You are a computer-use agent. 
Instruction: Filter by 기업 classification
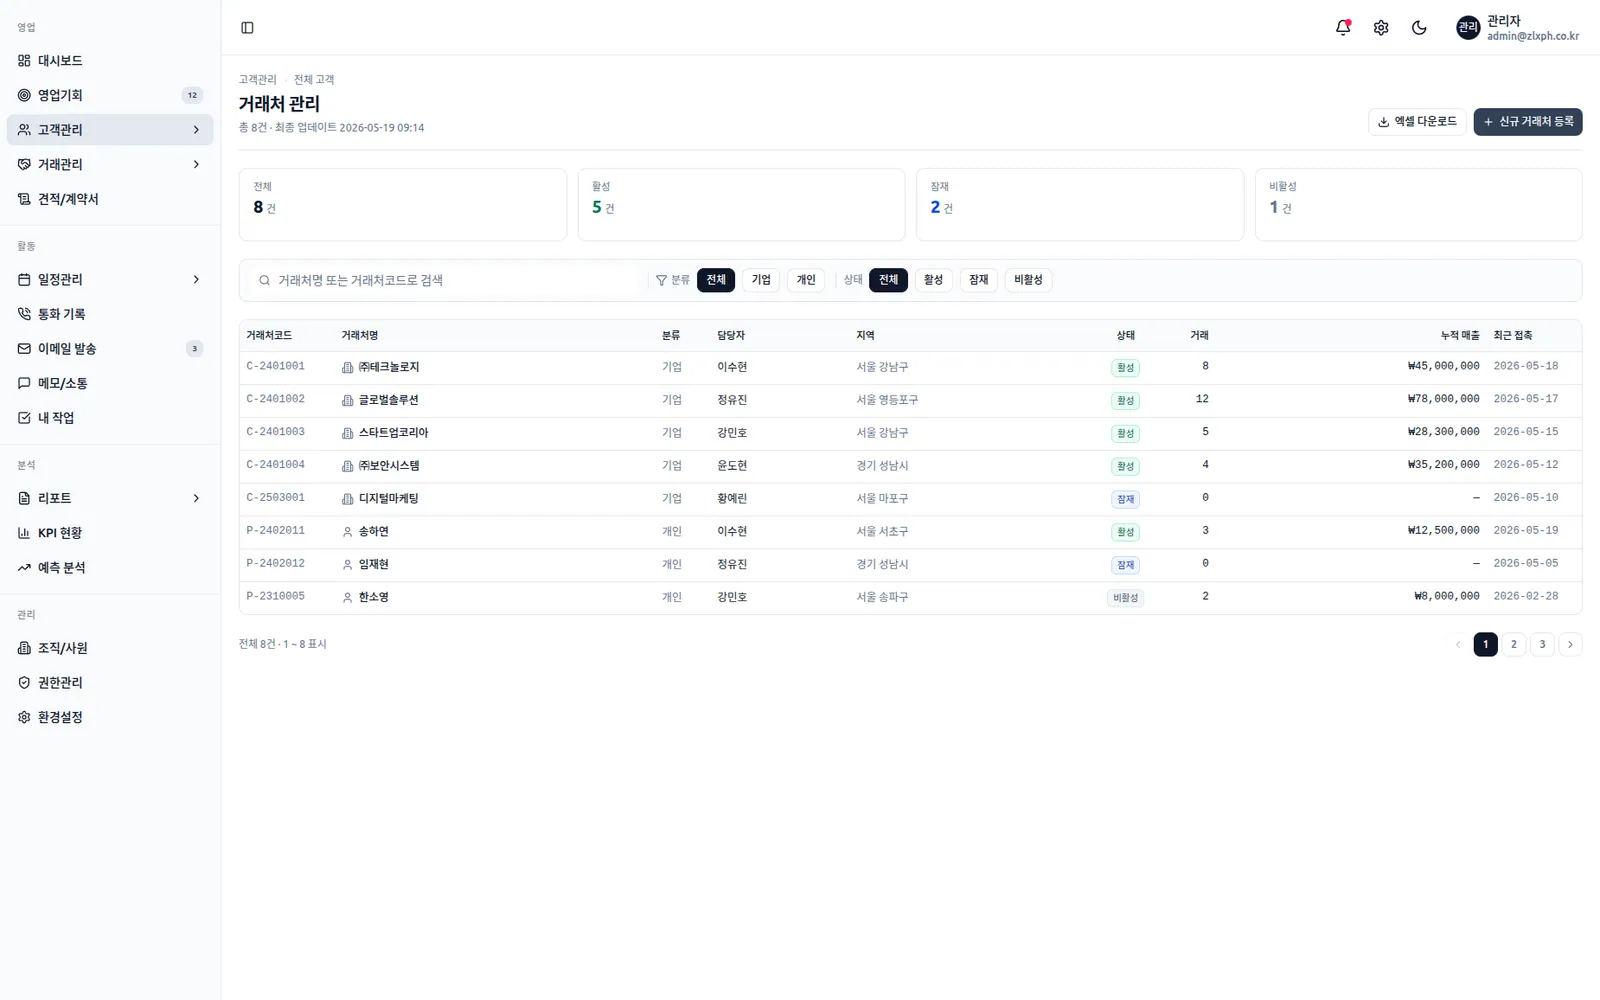click(x=761, y=280)
